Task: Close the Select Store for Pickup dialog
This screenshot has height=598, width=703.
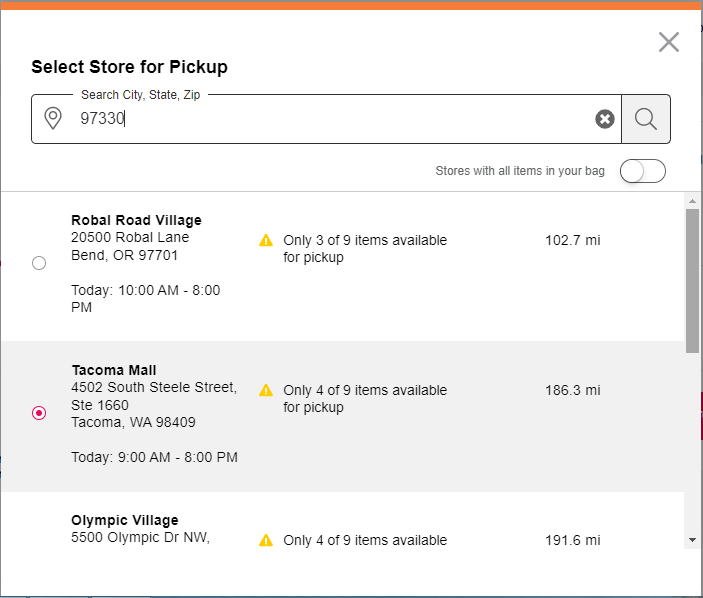Action: (668, 42)
